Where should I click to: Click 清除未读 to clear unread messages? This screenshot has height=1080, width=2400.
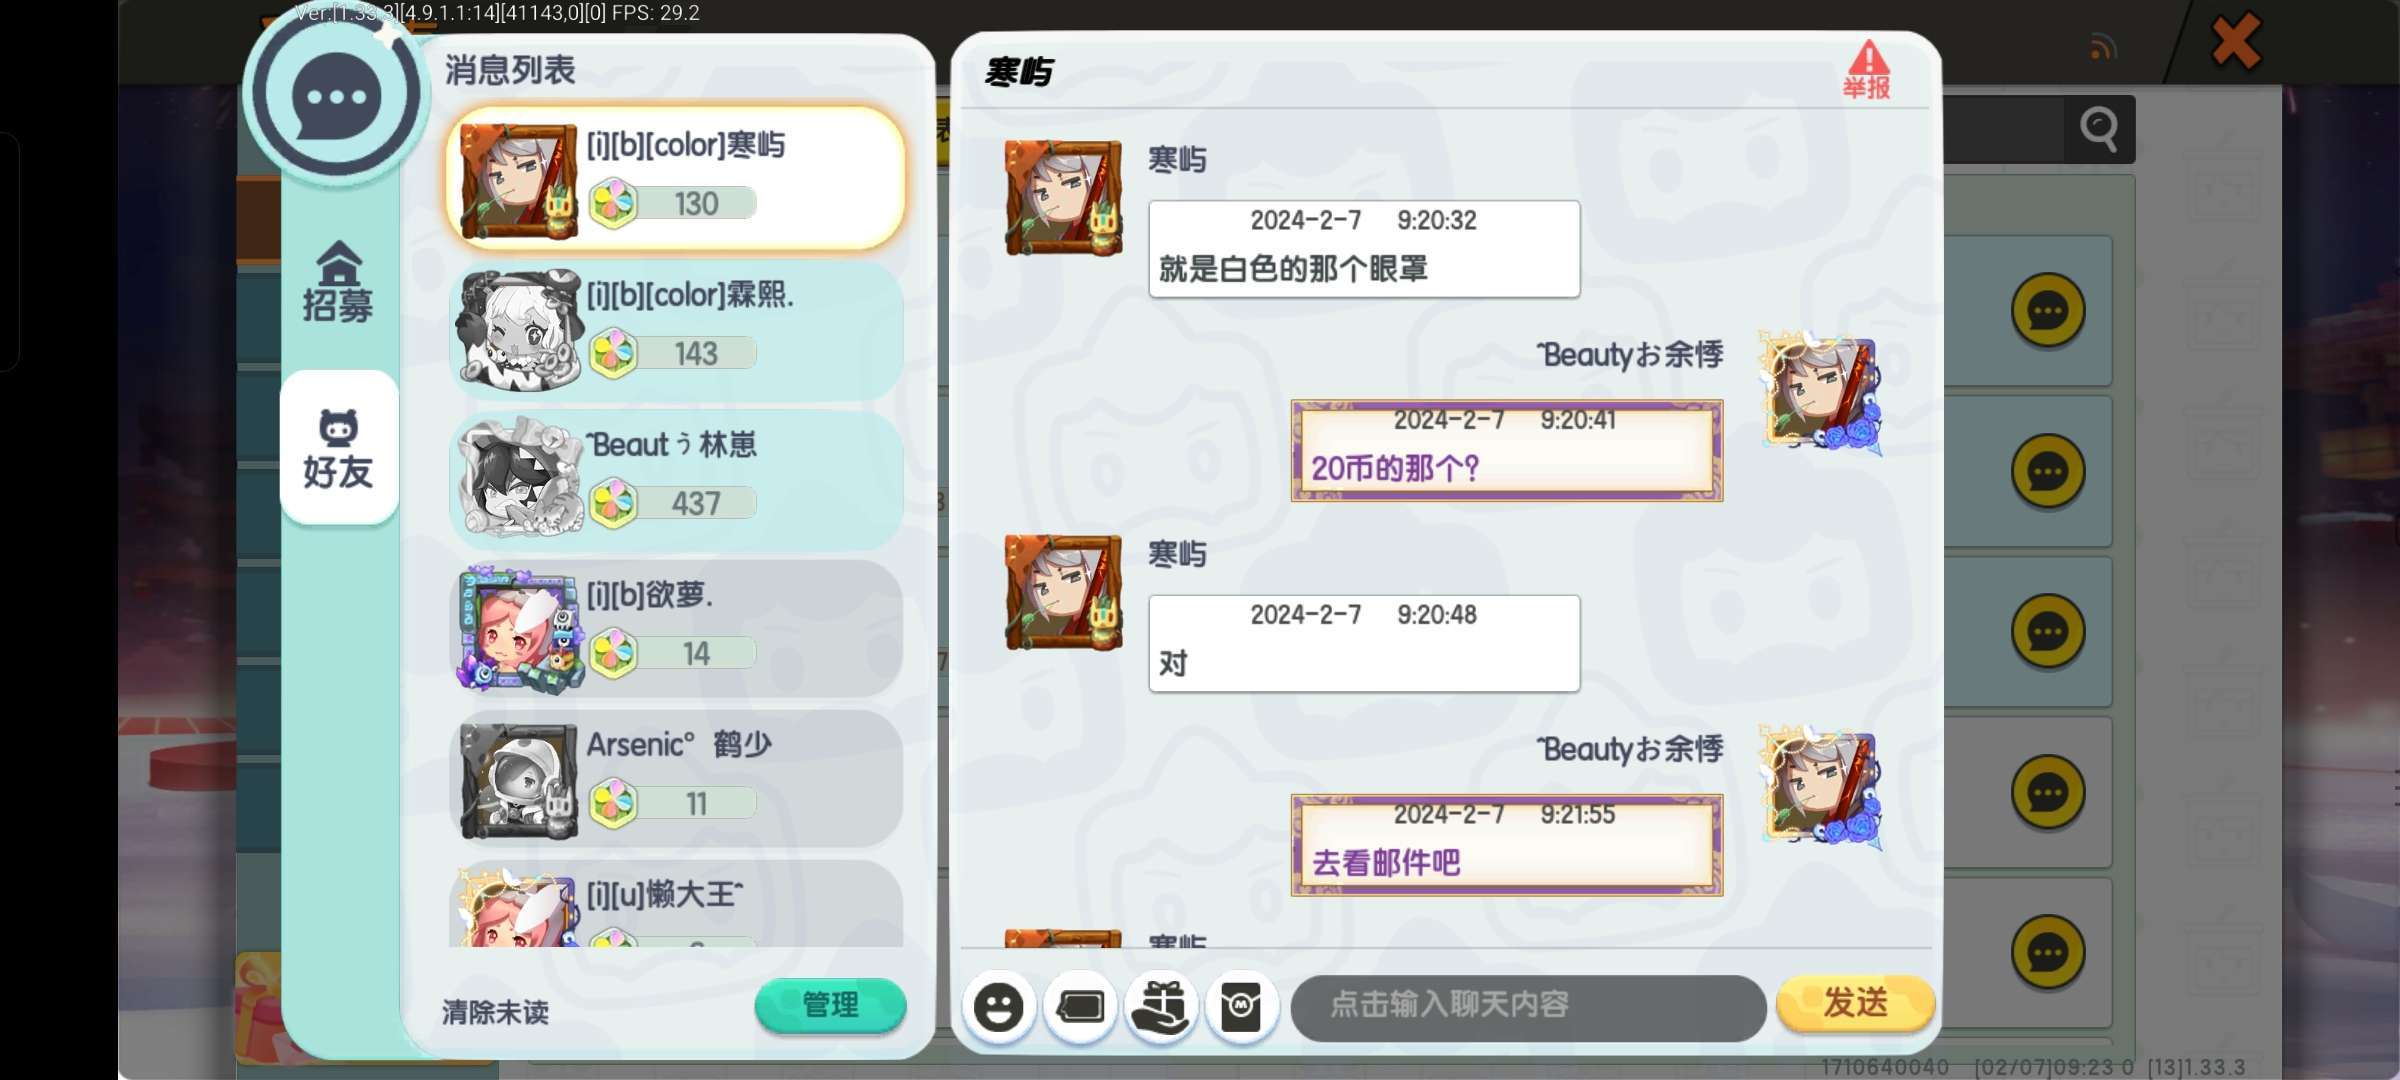pyautogui.click(x=496, y=1012)
